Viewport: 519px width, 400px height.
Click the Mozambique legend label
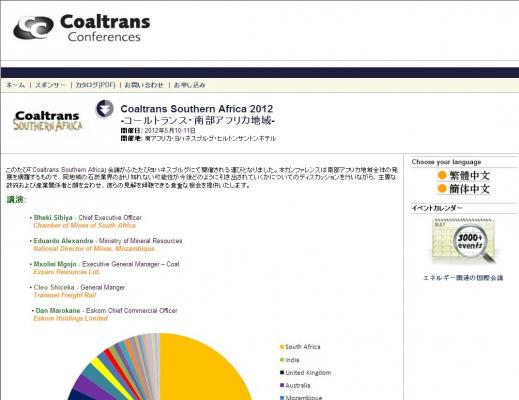[304, 397]
